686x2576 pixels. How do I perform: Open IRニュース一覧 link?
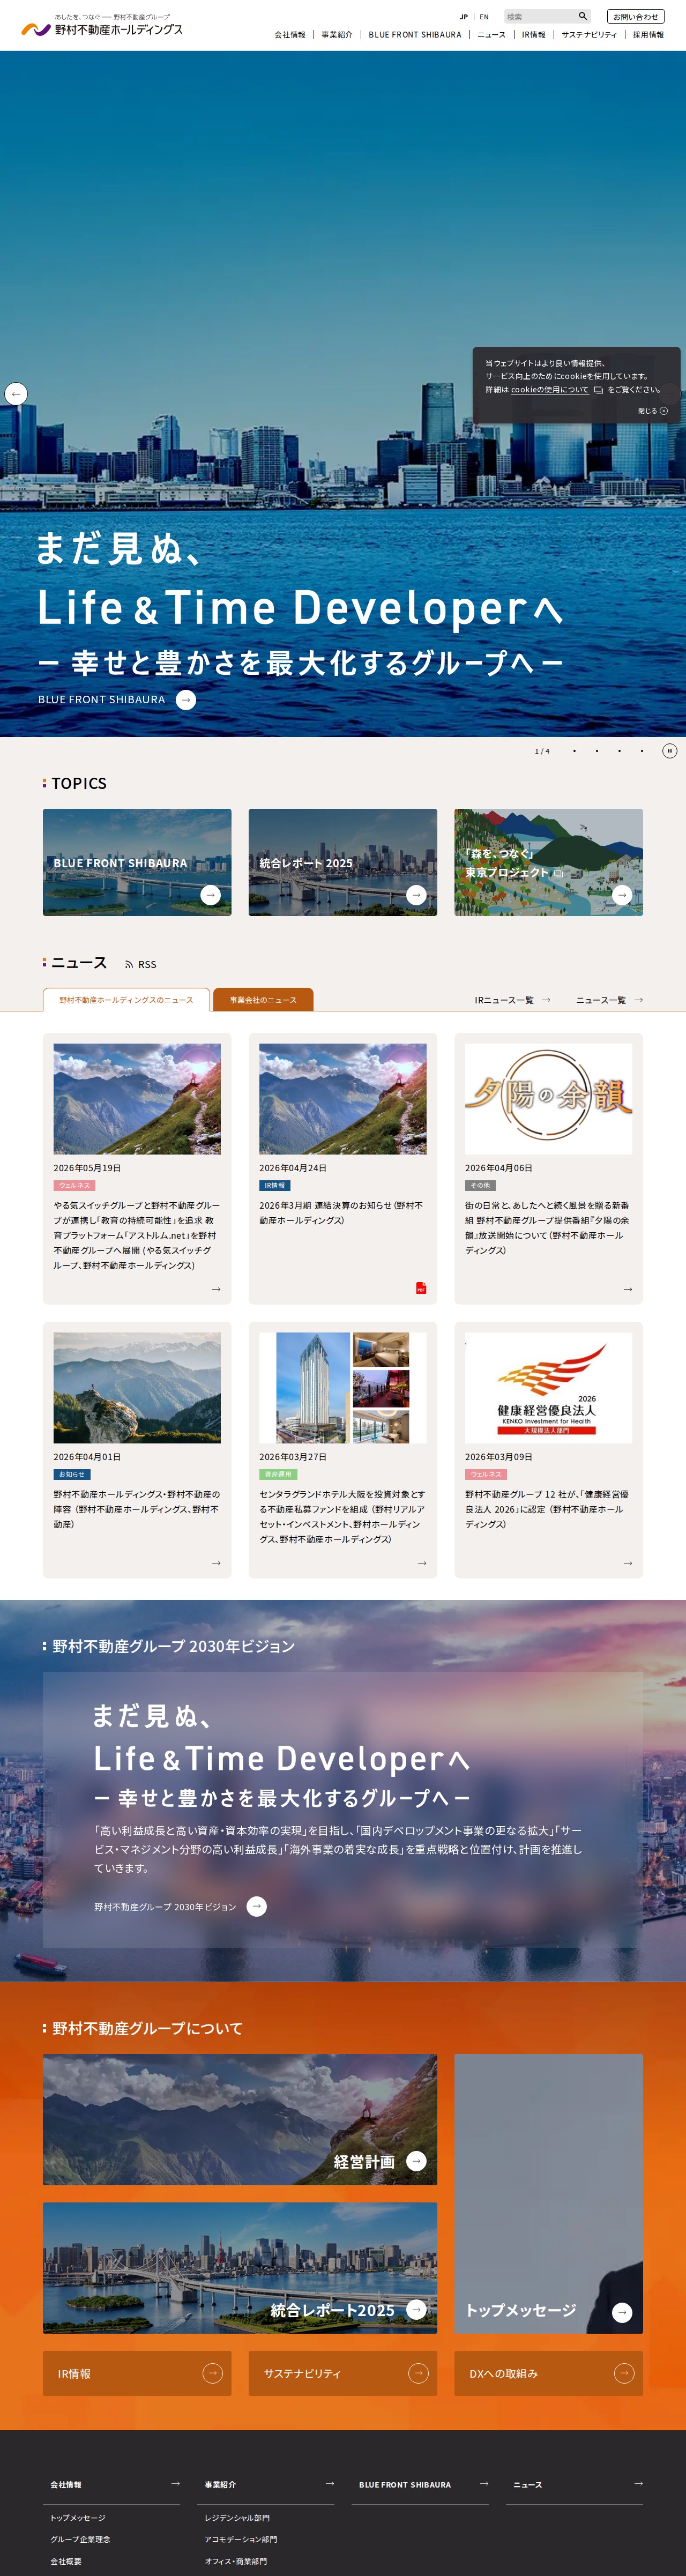512,1000
